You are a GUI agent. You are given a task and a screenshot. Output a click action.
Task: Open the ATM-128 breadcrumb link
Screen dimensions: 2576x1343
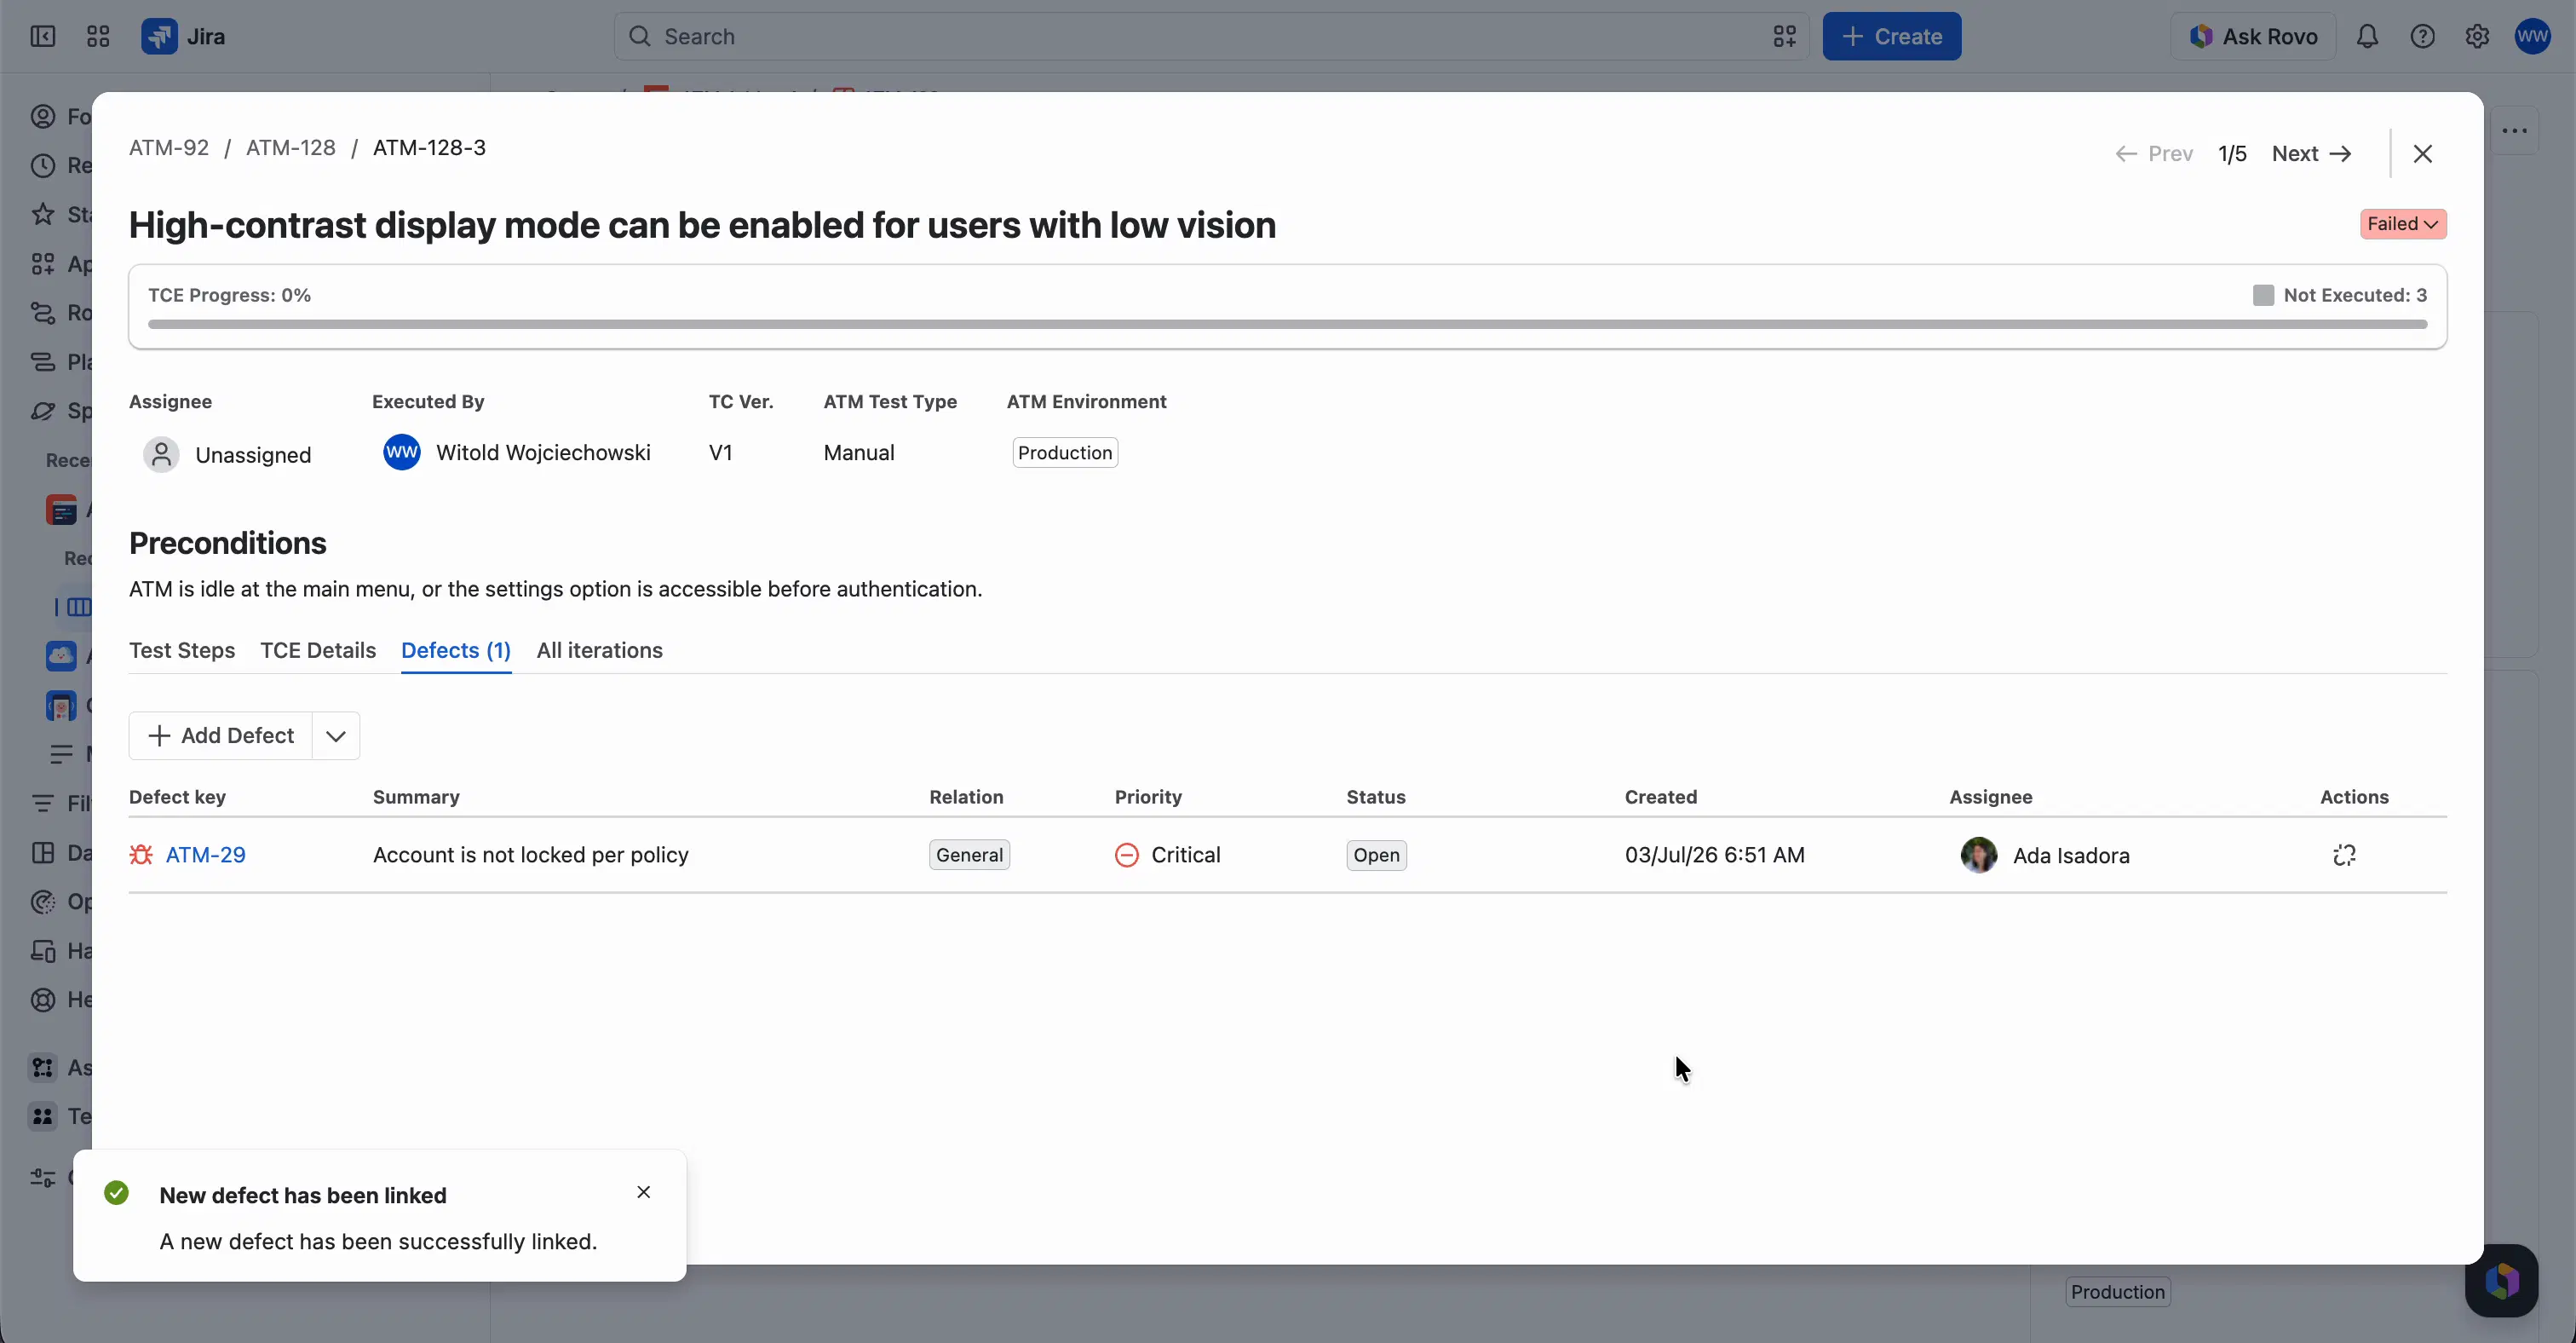coord(291,148)
